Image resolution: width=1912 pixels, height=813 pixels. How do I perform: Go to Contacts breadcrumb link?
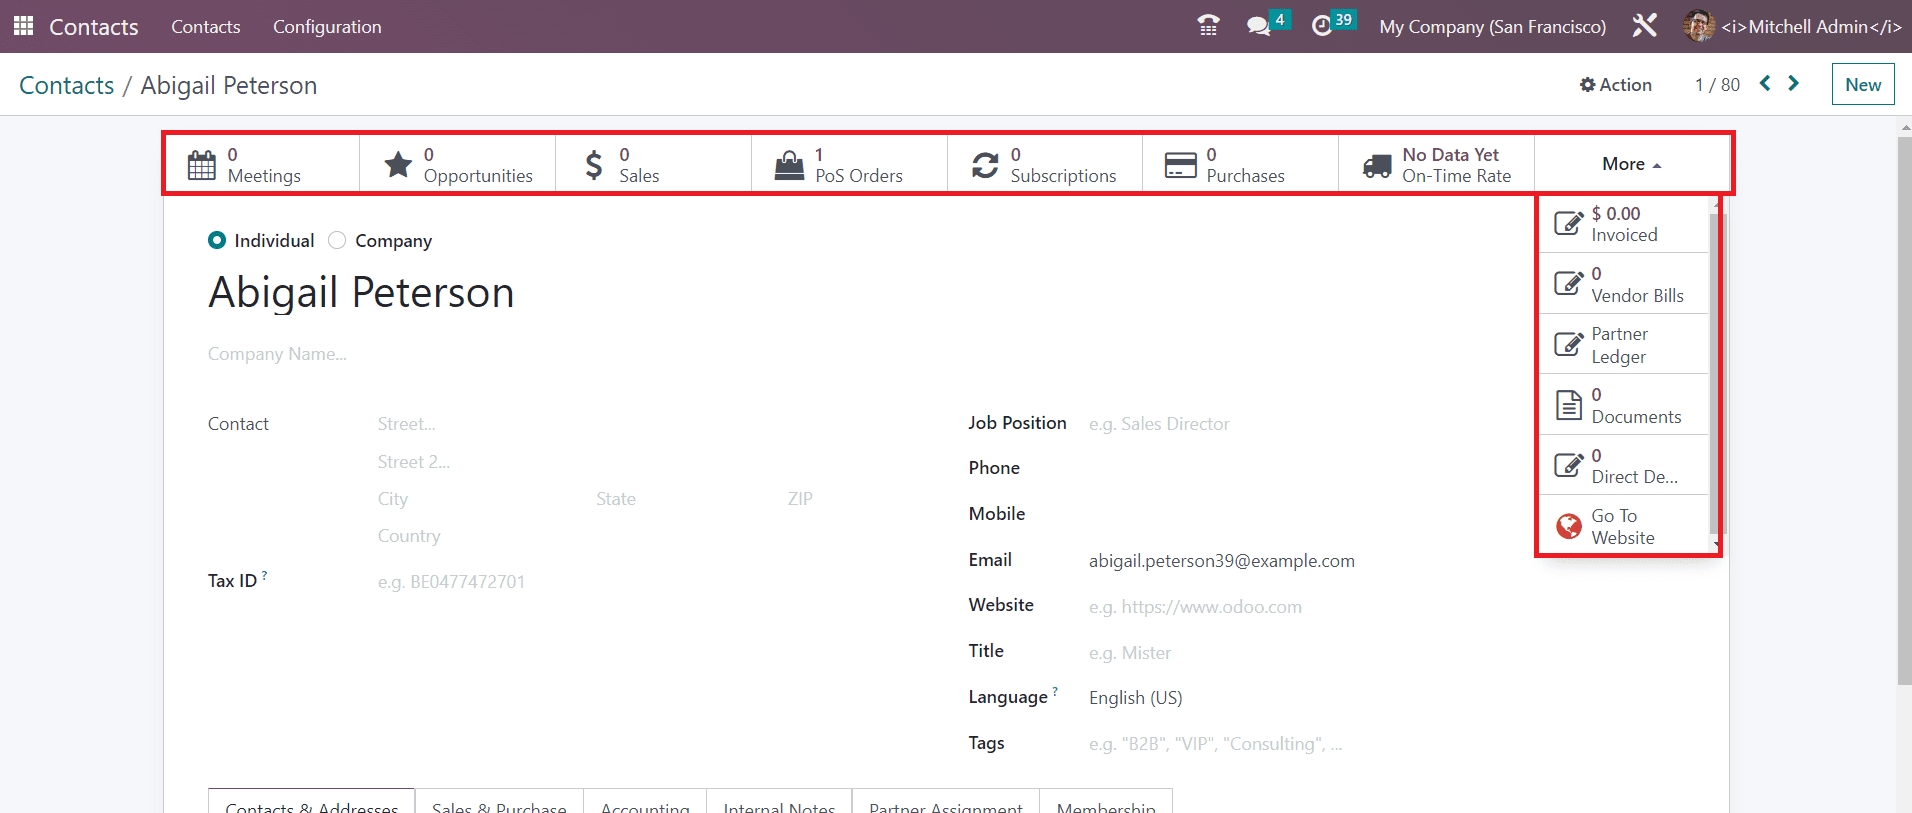(x=67, y=86)
